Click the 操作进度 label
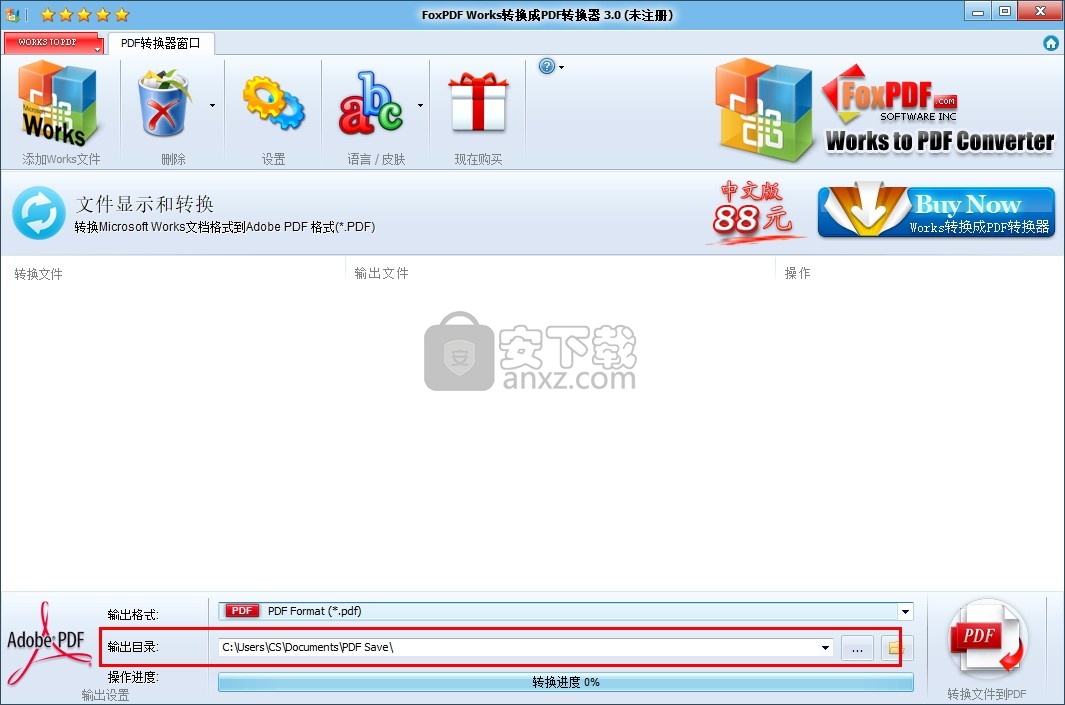The height and width of the screenshot is (705, 1065). pos(132,677)
